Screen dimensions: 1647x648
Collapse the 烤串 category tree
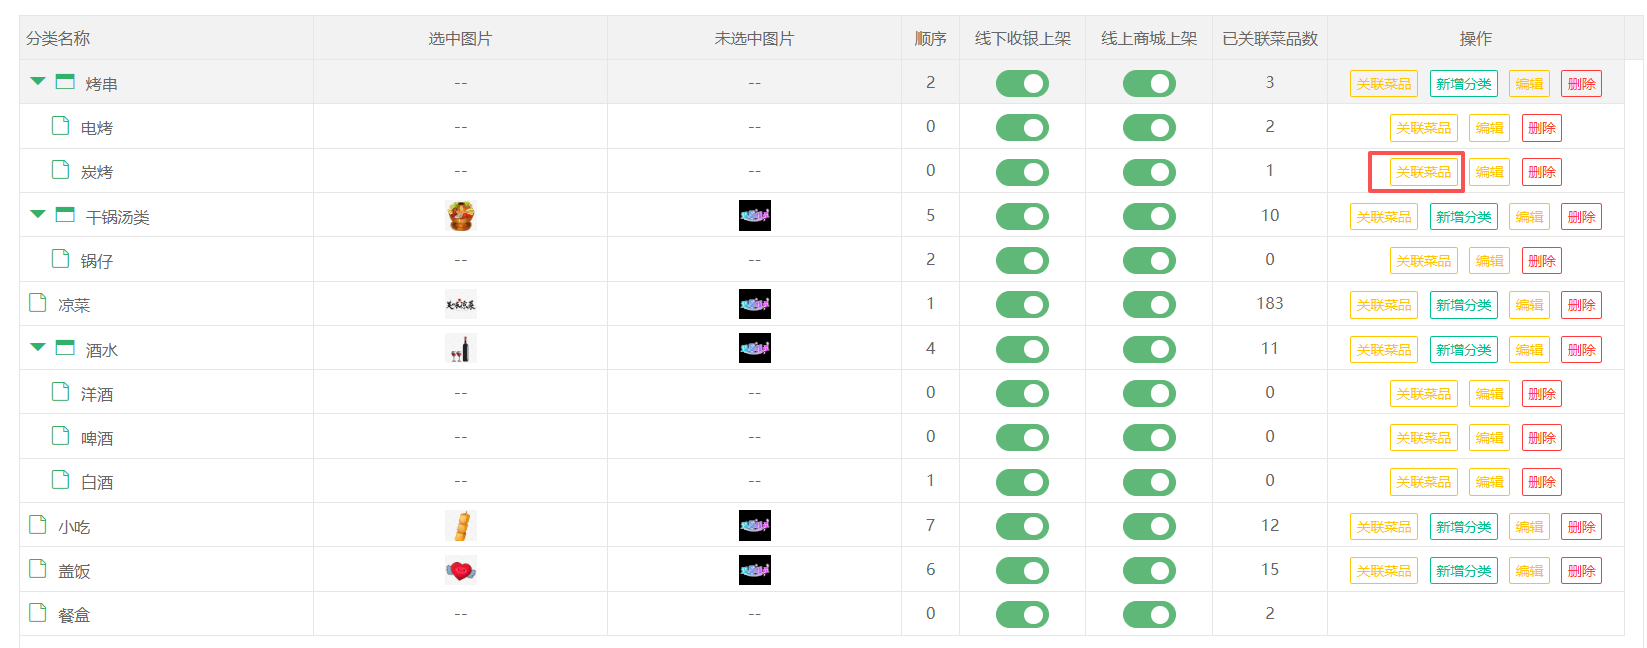click(38, 82)
